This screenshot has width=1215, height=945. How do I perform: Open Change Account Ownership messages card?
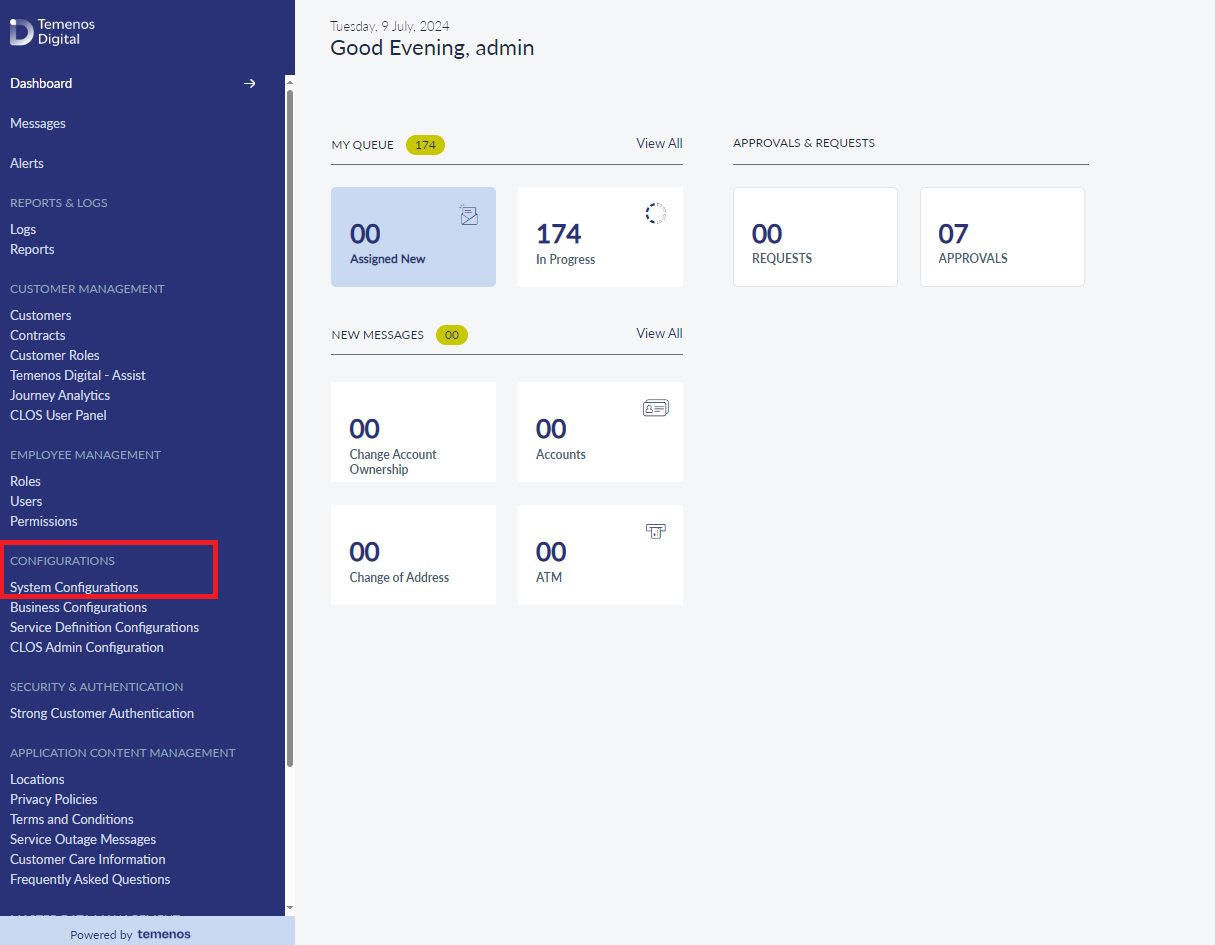coord(413,432)
